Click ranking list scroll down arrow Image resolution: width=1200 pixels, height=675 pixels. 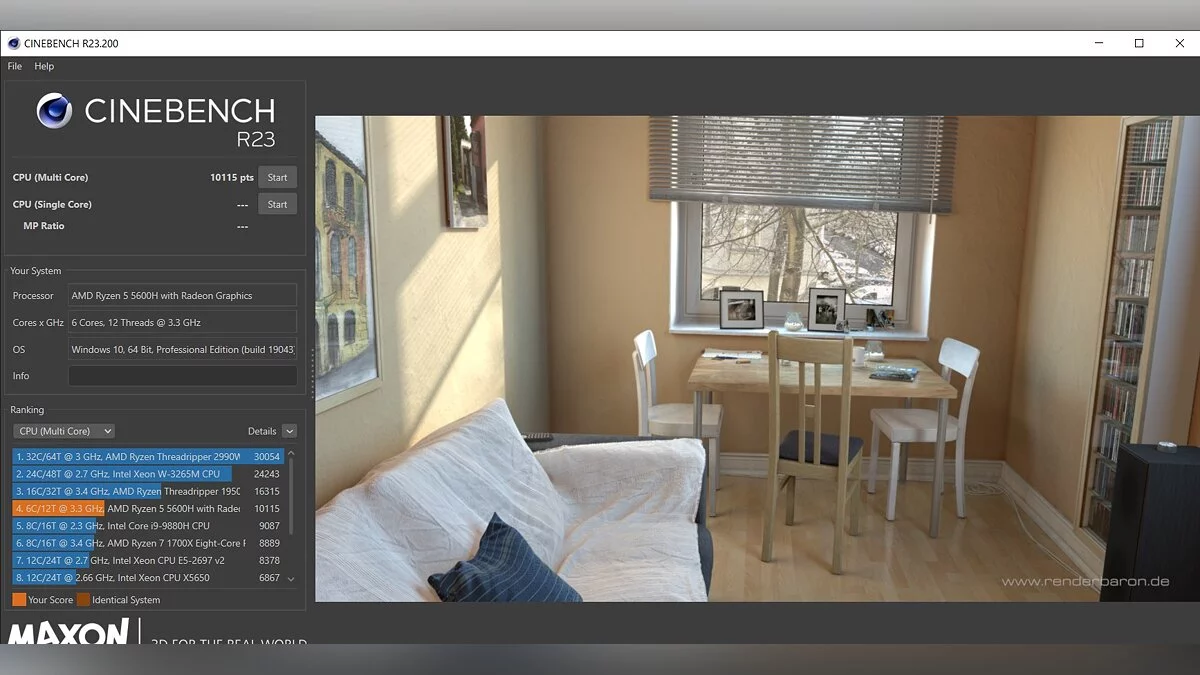pos(291,579)
